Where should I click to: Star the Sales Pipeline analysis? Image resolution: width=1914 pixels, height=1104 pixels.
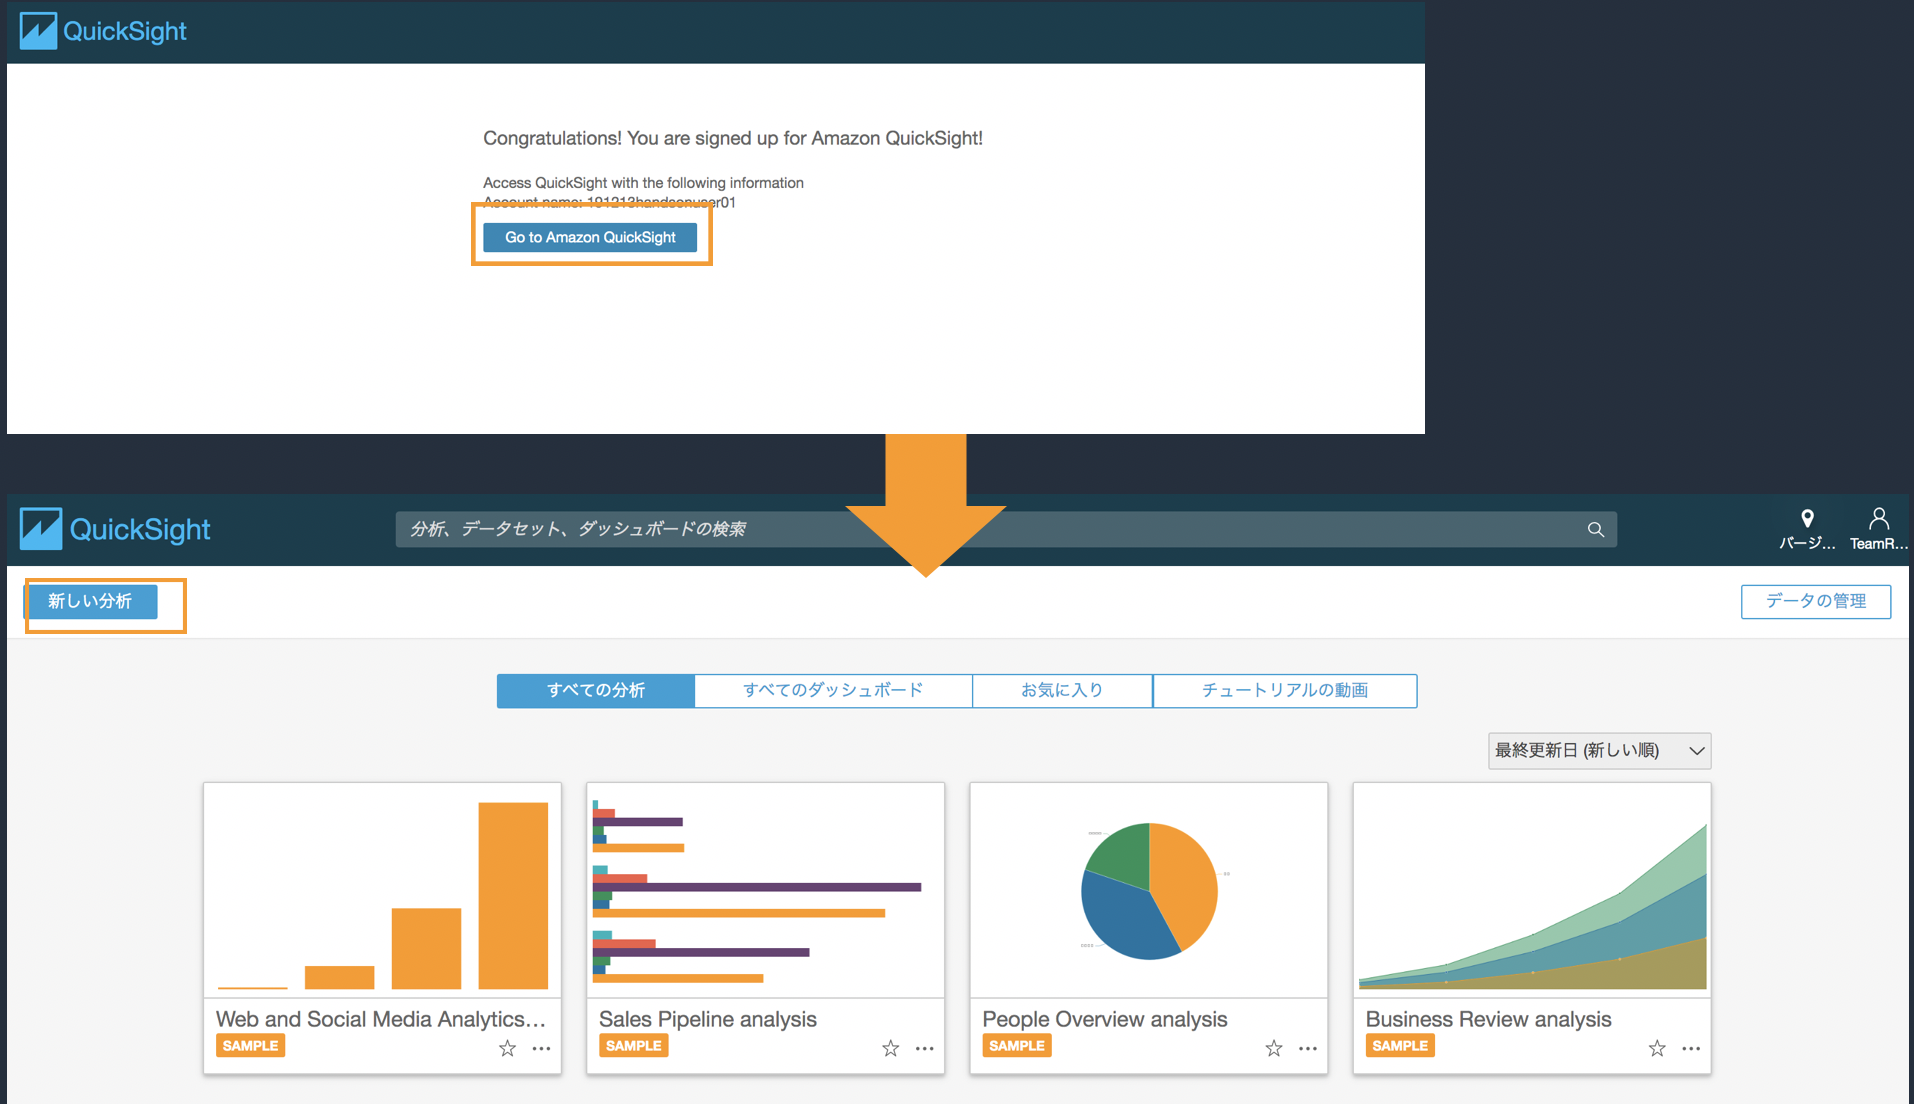click(890, 1048)
